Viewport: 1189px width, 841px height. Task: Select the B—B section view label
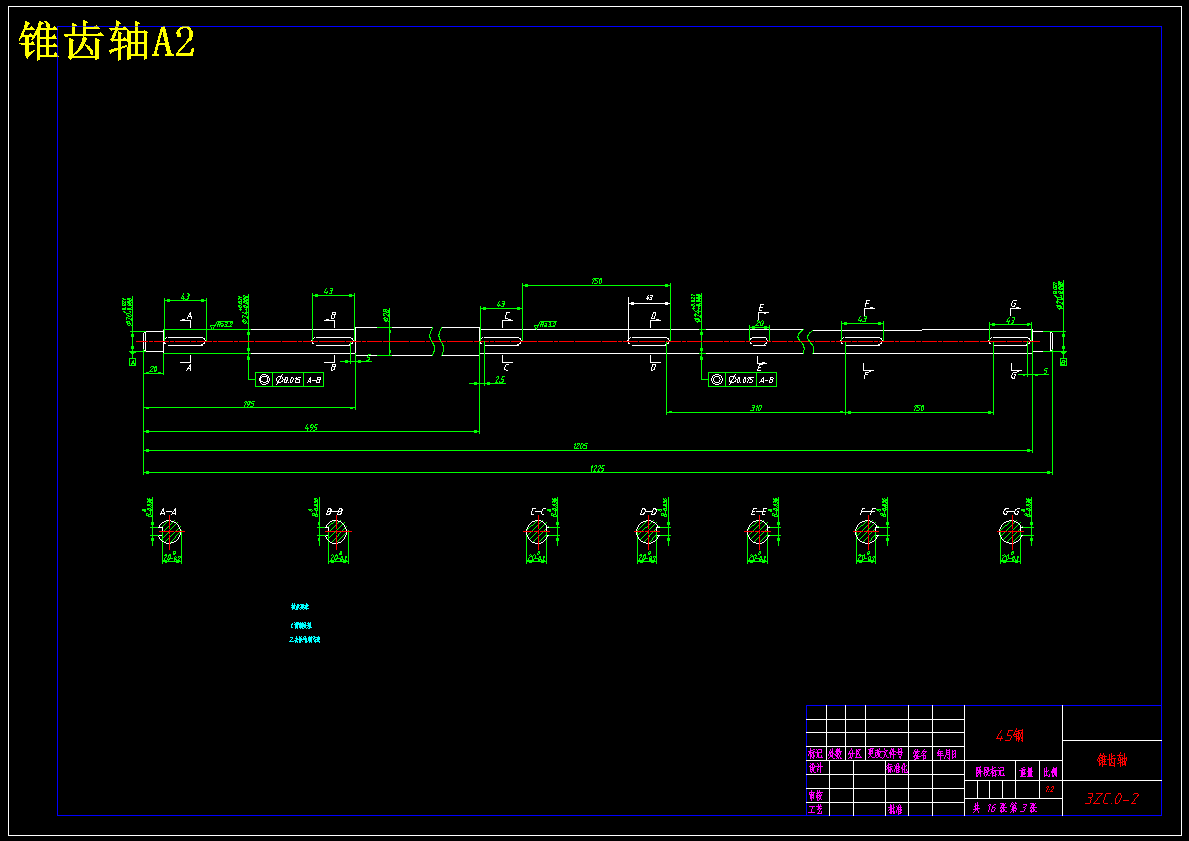pos(334,512)
